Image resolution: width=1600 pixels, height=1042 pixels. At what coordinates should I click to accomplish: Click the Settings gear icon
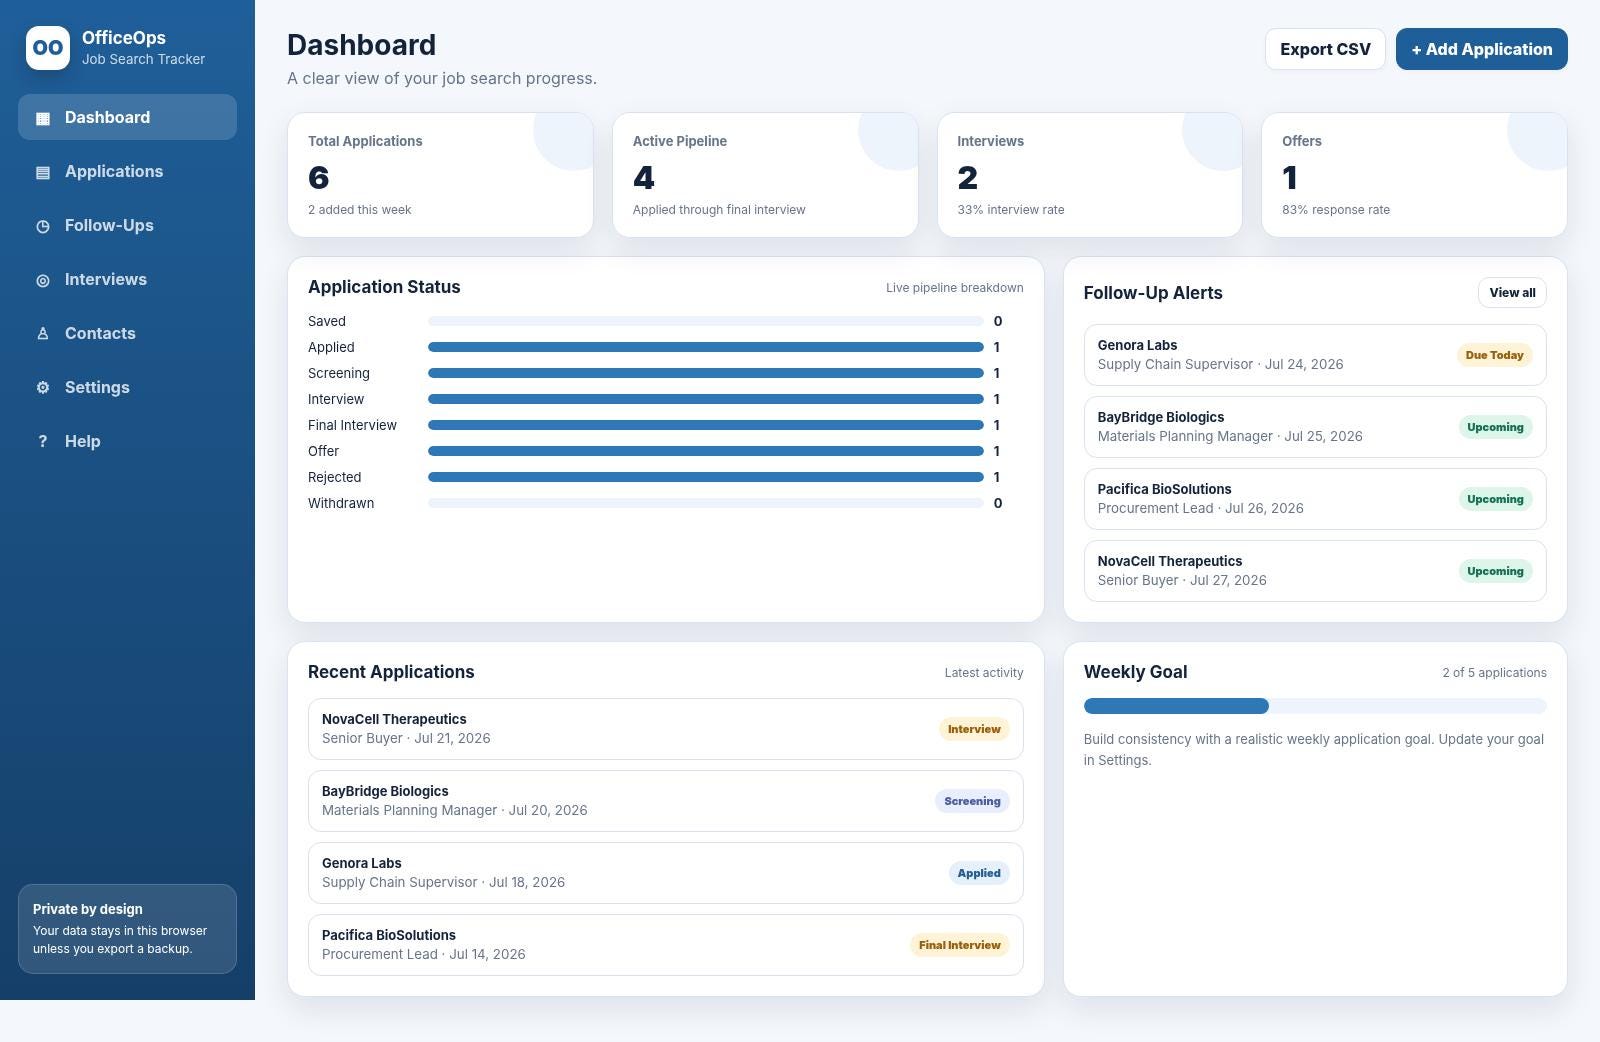click(43, 388)
